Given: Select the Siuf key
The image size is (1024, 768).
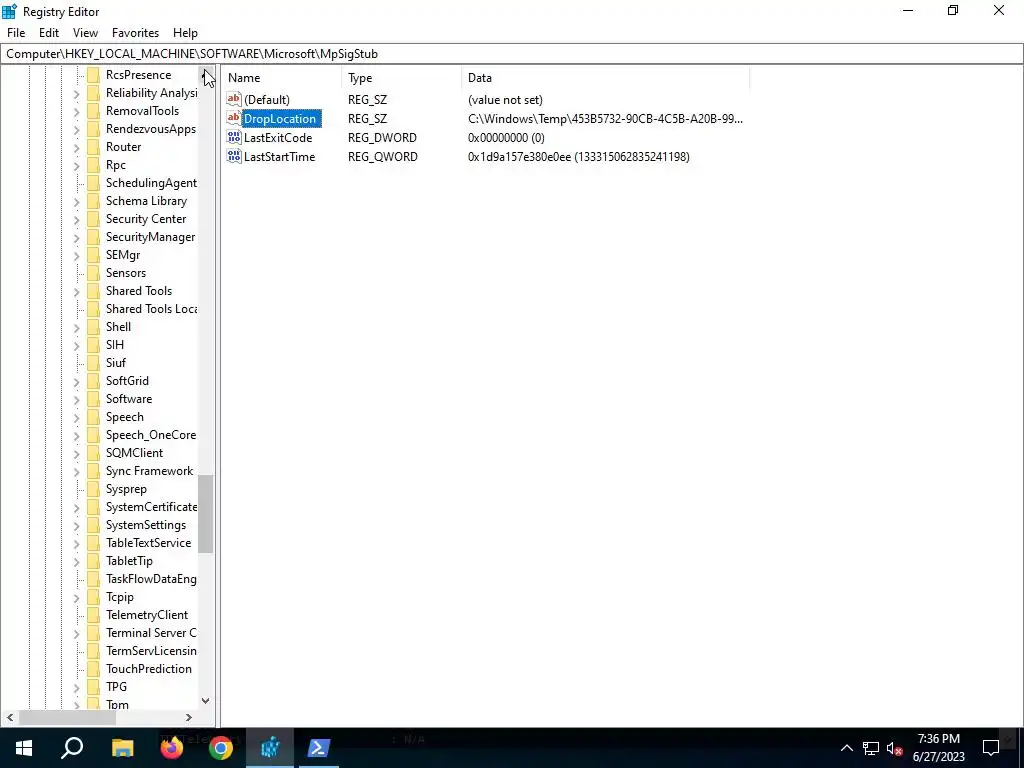Looking at the screenshot, I should click(x=116, y=362).
